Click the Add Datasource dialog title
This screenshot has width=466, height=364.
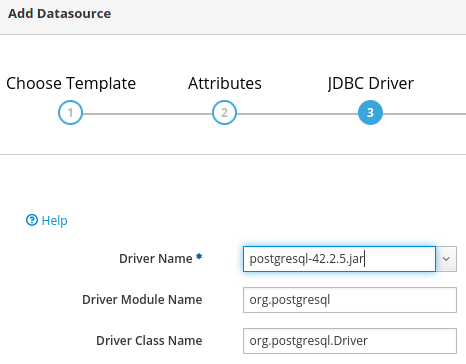click(x=60, y=14)
